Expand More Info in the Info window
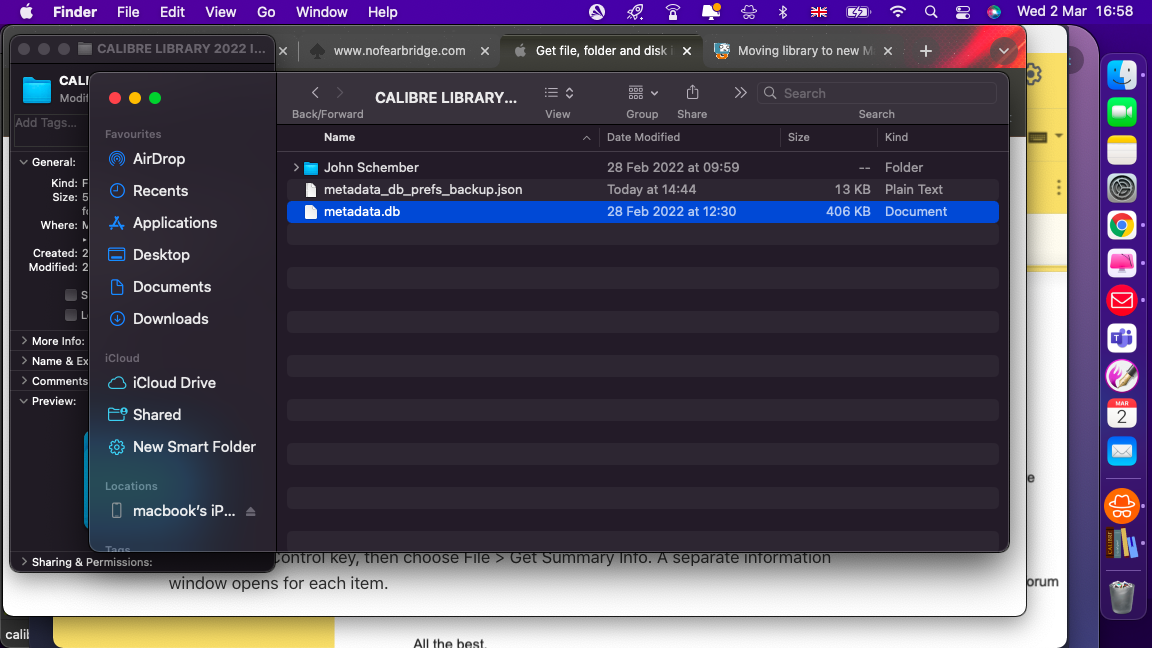 point(24,341)
